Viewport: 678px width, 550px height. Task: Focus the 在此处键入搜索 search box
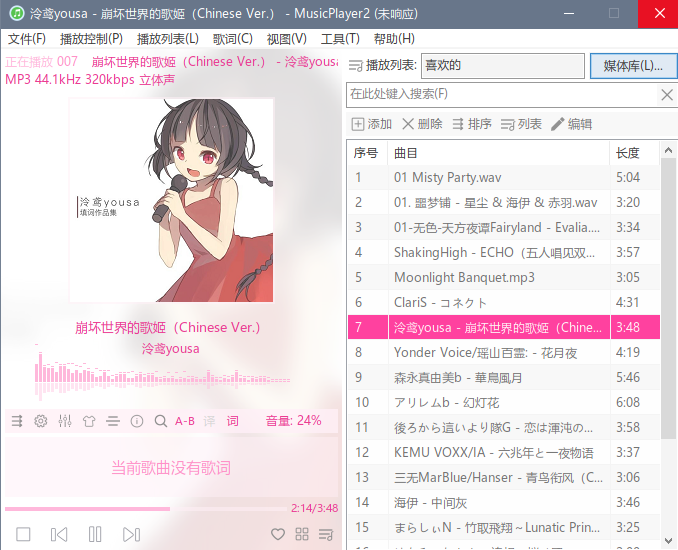click(502, 94)
